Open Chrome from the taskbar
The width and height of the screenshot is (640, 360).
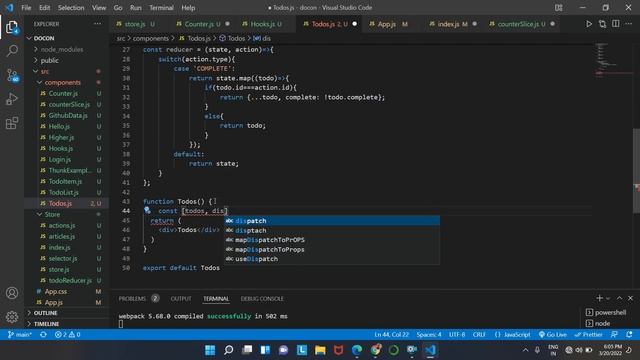click(x=376, y=350)
